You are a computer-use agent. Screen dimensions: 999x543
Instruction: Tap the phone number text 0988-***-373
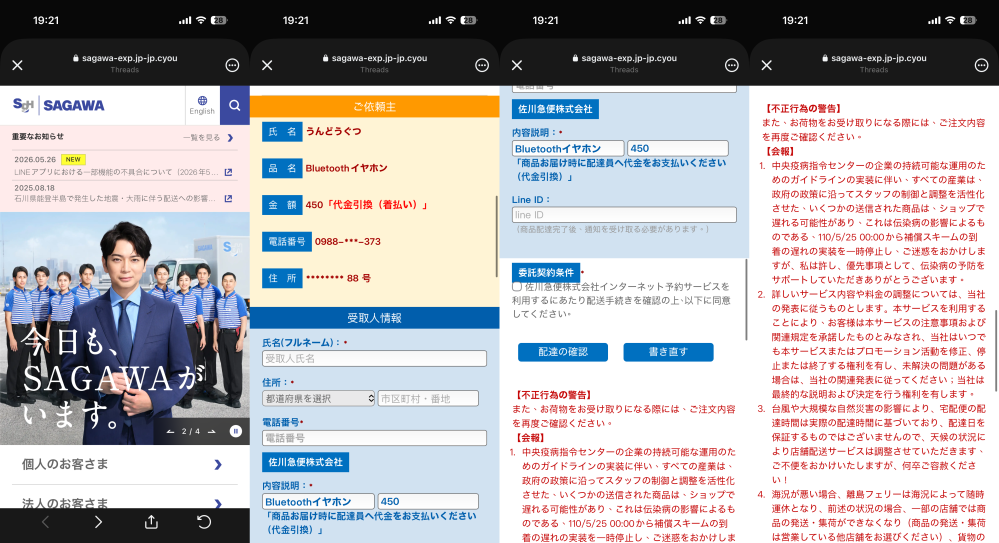[347, 242]
